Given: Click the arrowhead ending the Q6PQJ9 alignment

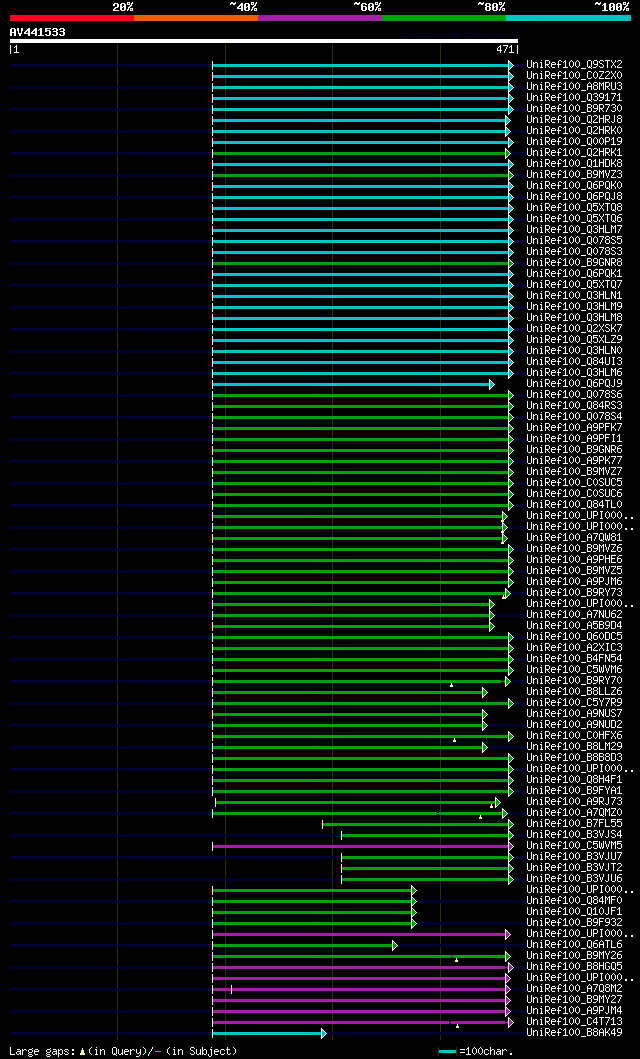Looking at the screenshot, I should 492,384.
